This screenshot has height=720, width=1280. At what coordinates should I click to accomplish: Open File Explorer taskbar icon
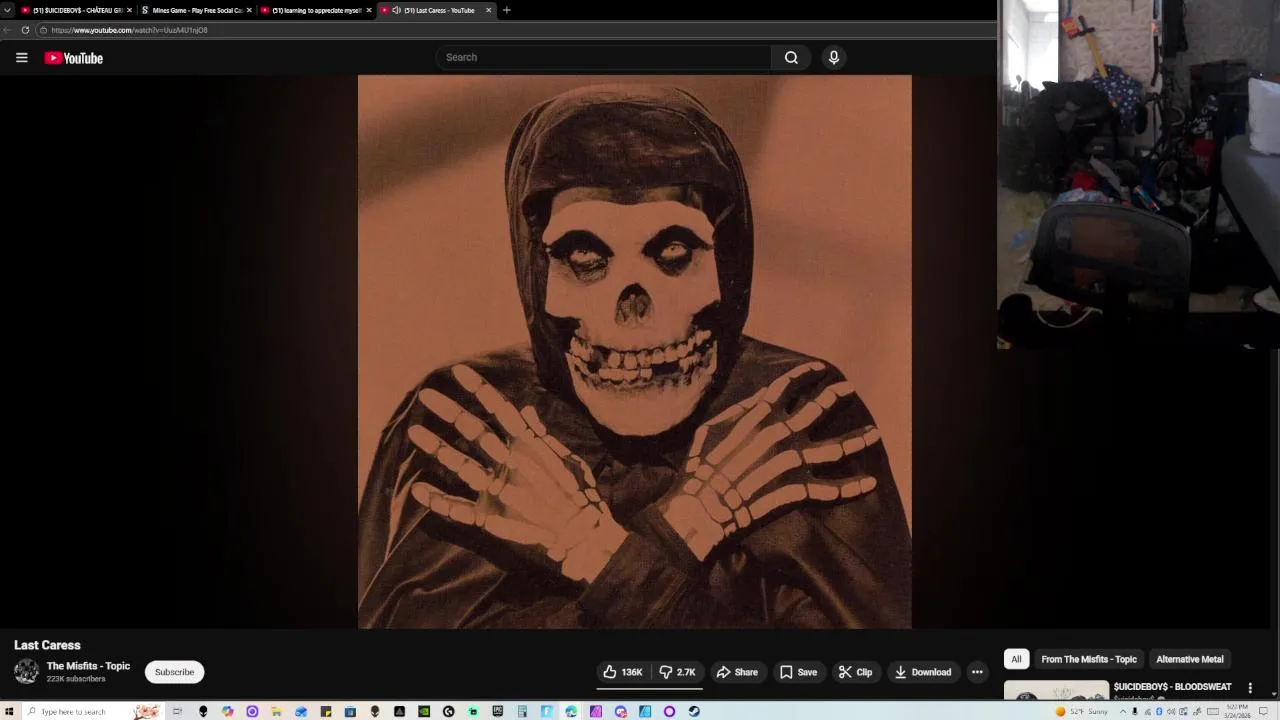pyautogui.click(x=276, y=711)
